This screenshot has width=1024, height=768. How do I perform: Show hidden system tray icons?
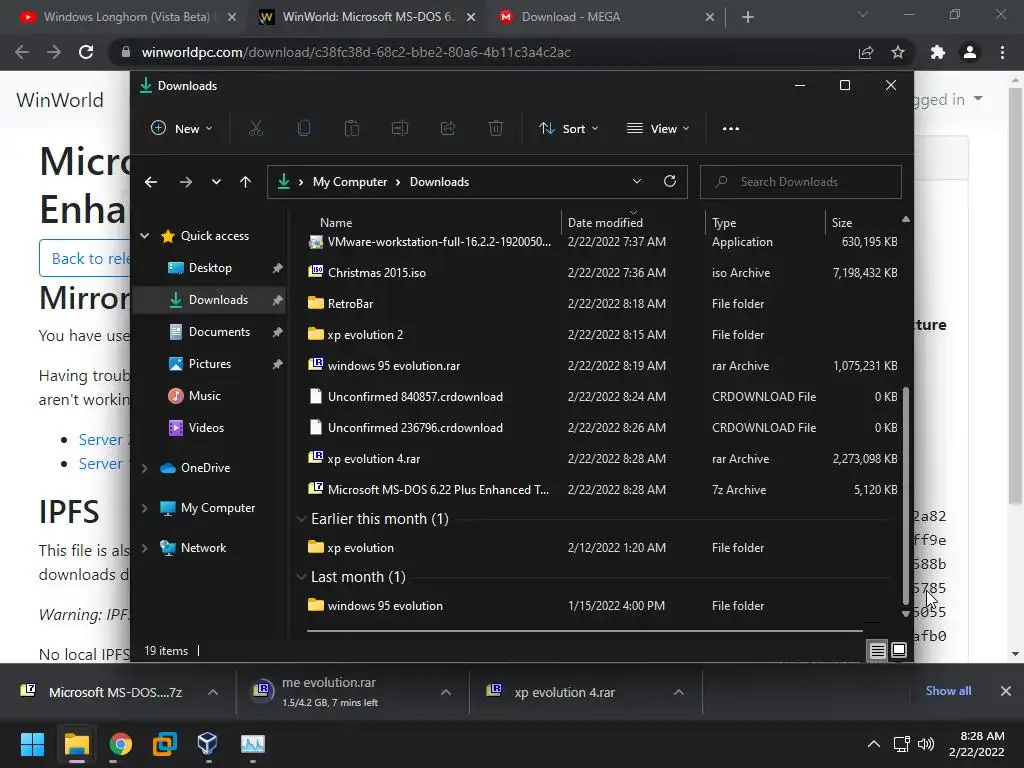(x=873, y=744)
